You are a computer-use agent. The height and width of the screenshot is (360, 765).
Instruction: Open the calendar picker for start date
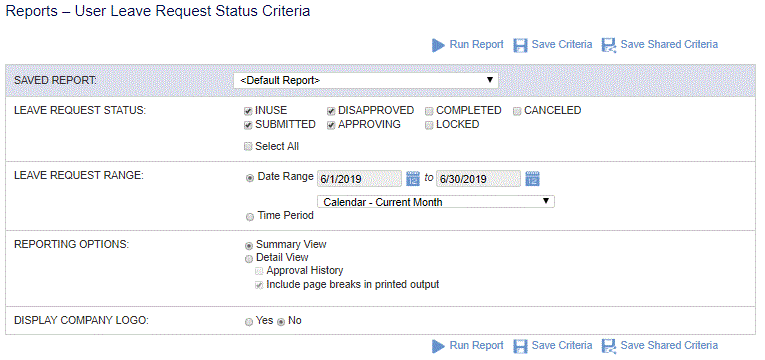click(x=413, y=179)
